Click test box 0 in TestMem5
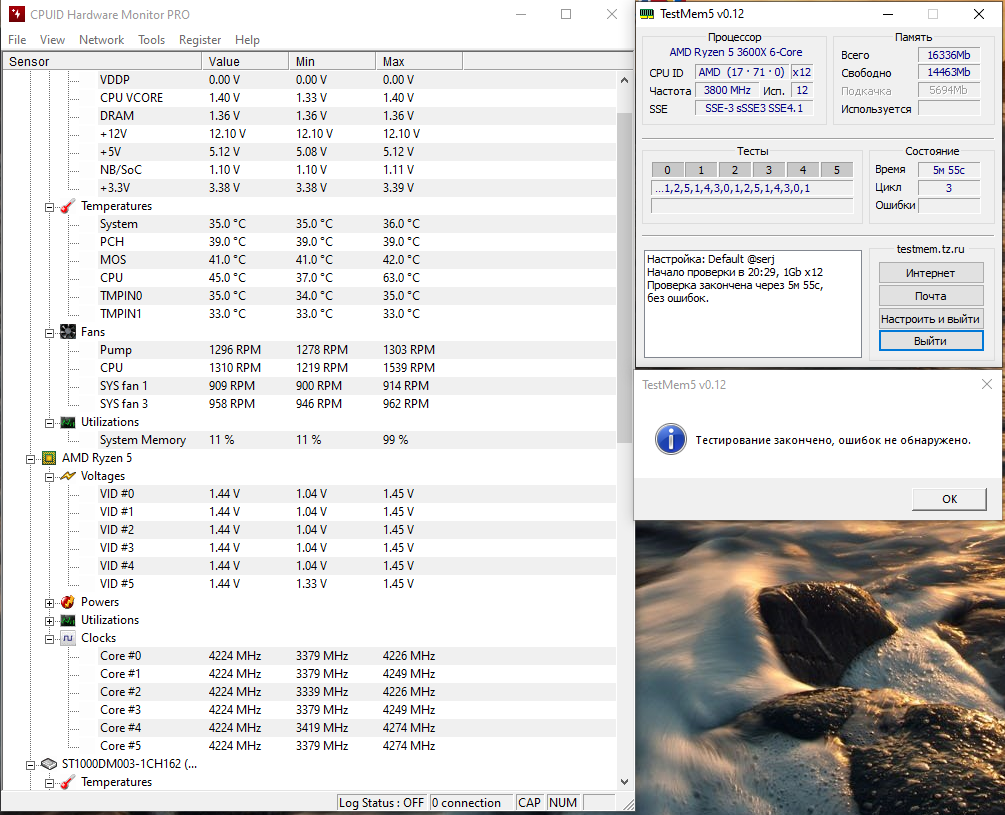Image resolution: width=1005 pixels, height=815 pixels. coord(667,170)
